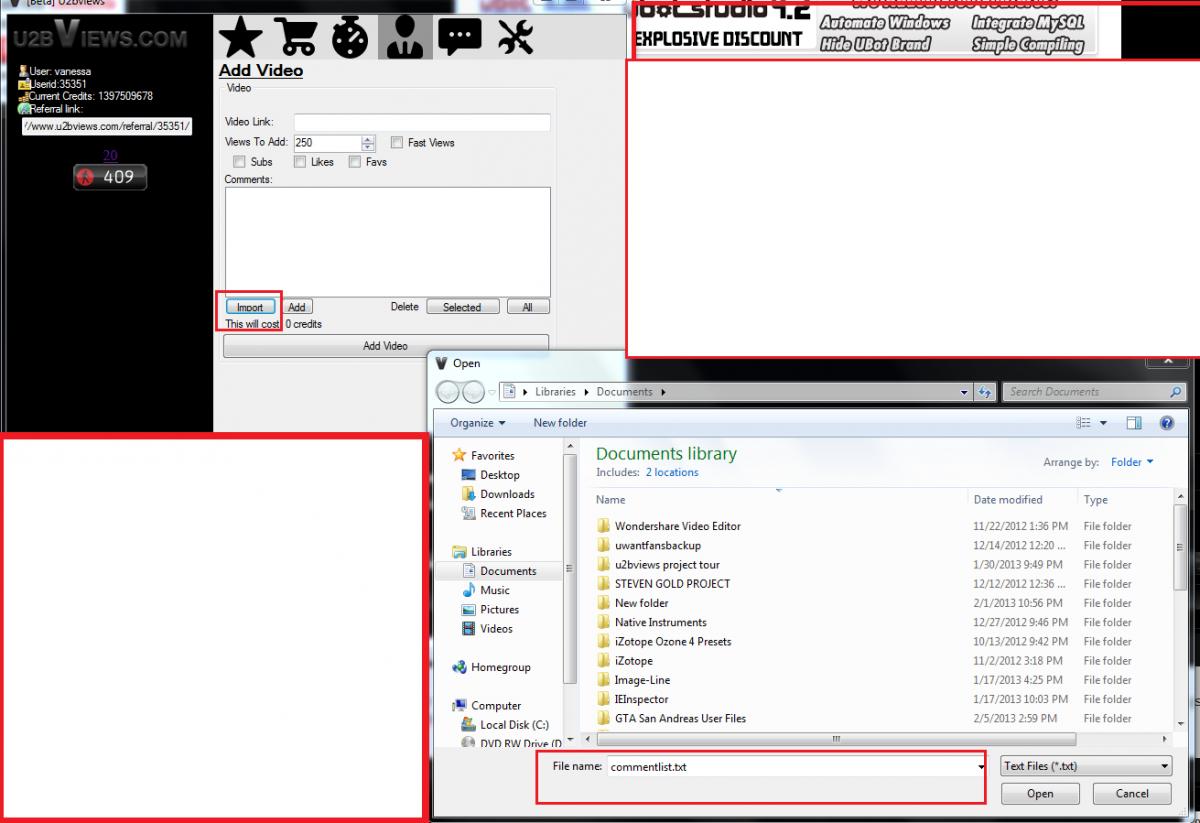1200x823 pixels.
Task: Open the change view options dropdown
Action: click(x=1103, y=423)
